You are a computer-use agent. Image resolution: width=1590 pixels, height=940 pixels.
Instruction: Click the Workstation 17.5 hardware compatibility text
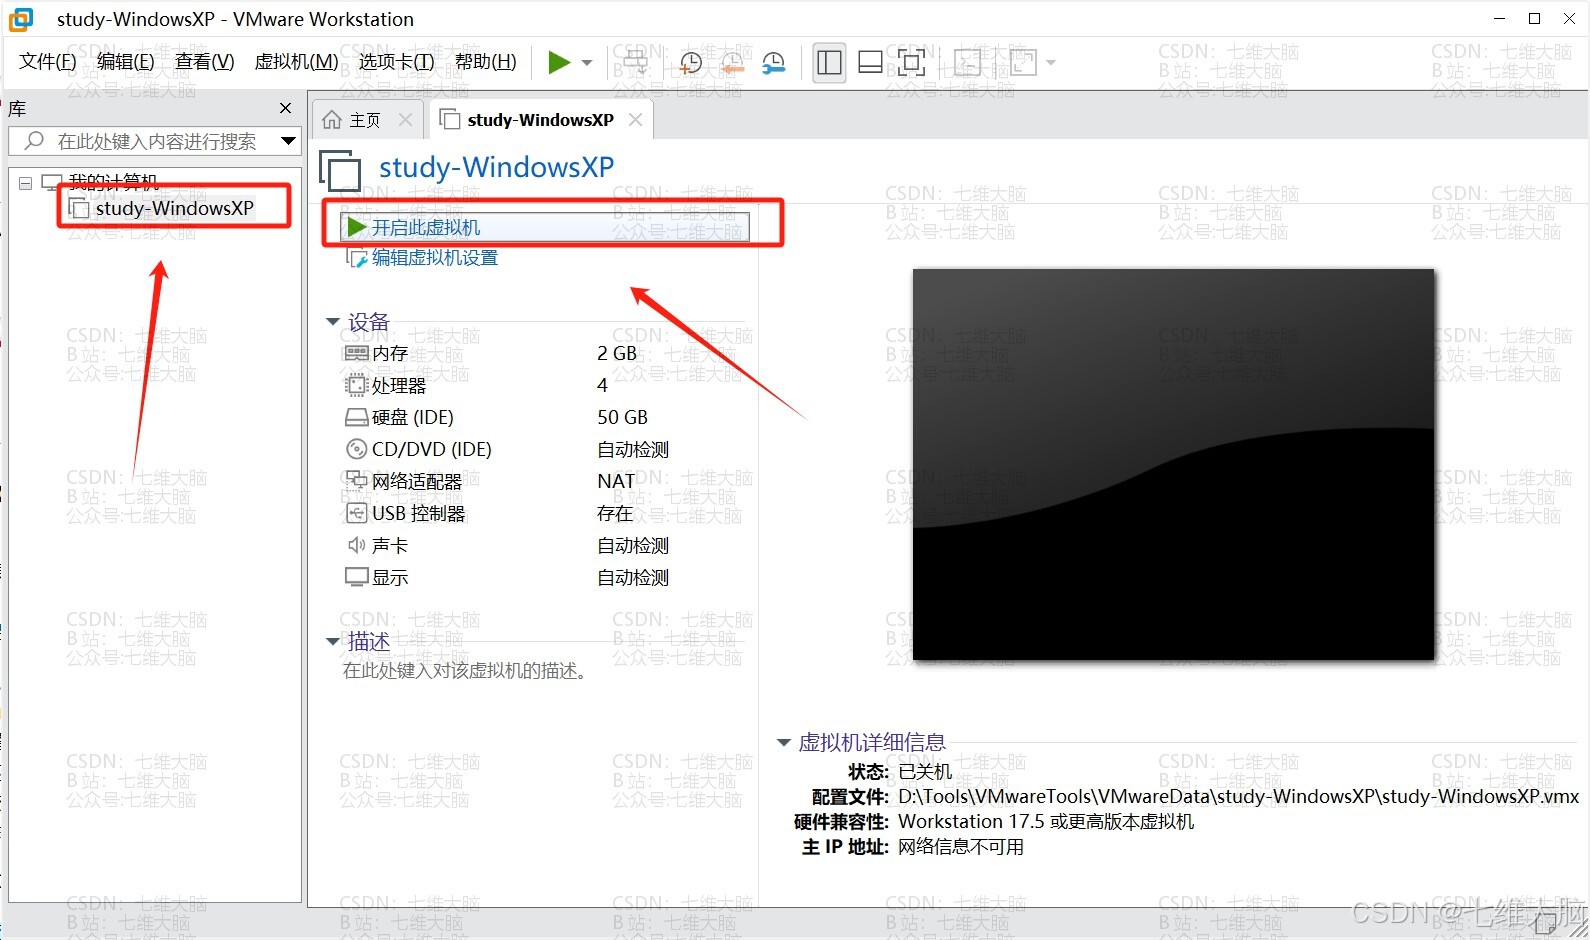tap(1046, 822)
